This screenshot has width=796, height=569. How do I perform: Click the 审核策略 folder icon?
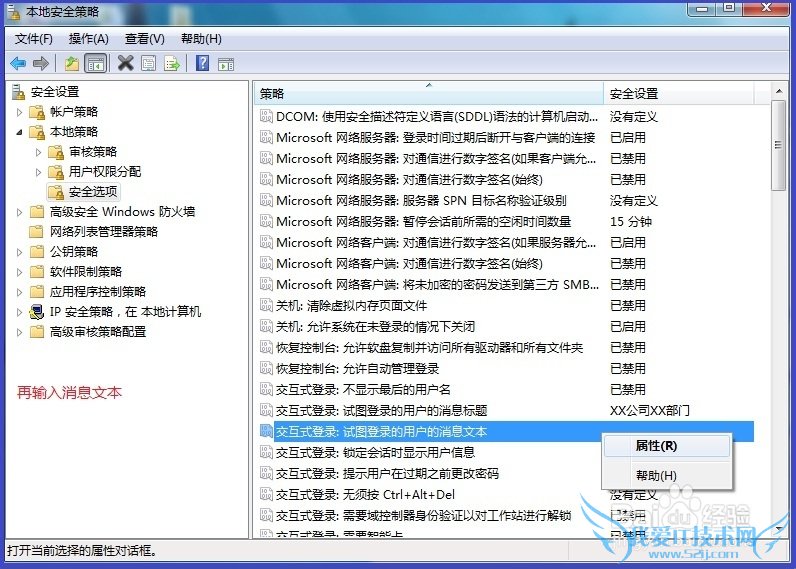56,152
